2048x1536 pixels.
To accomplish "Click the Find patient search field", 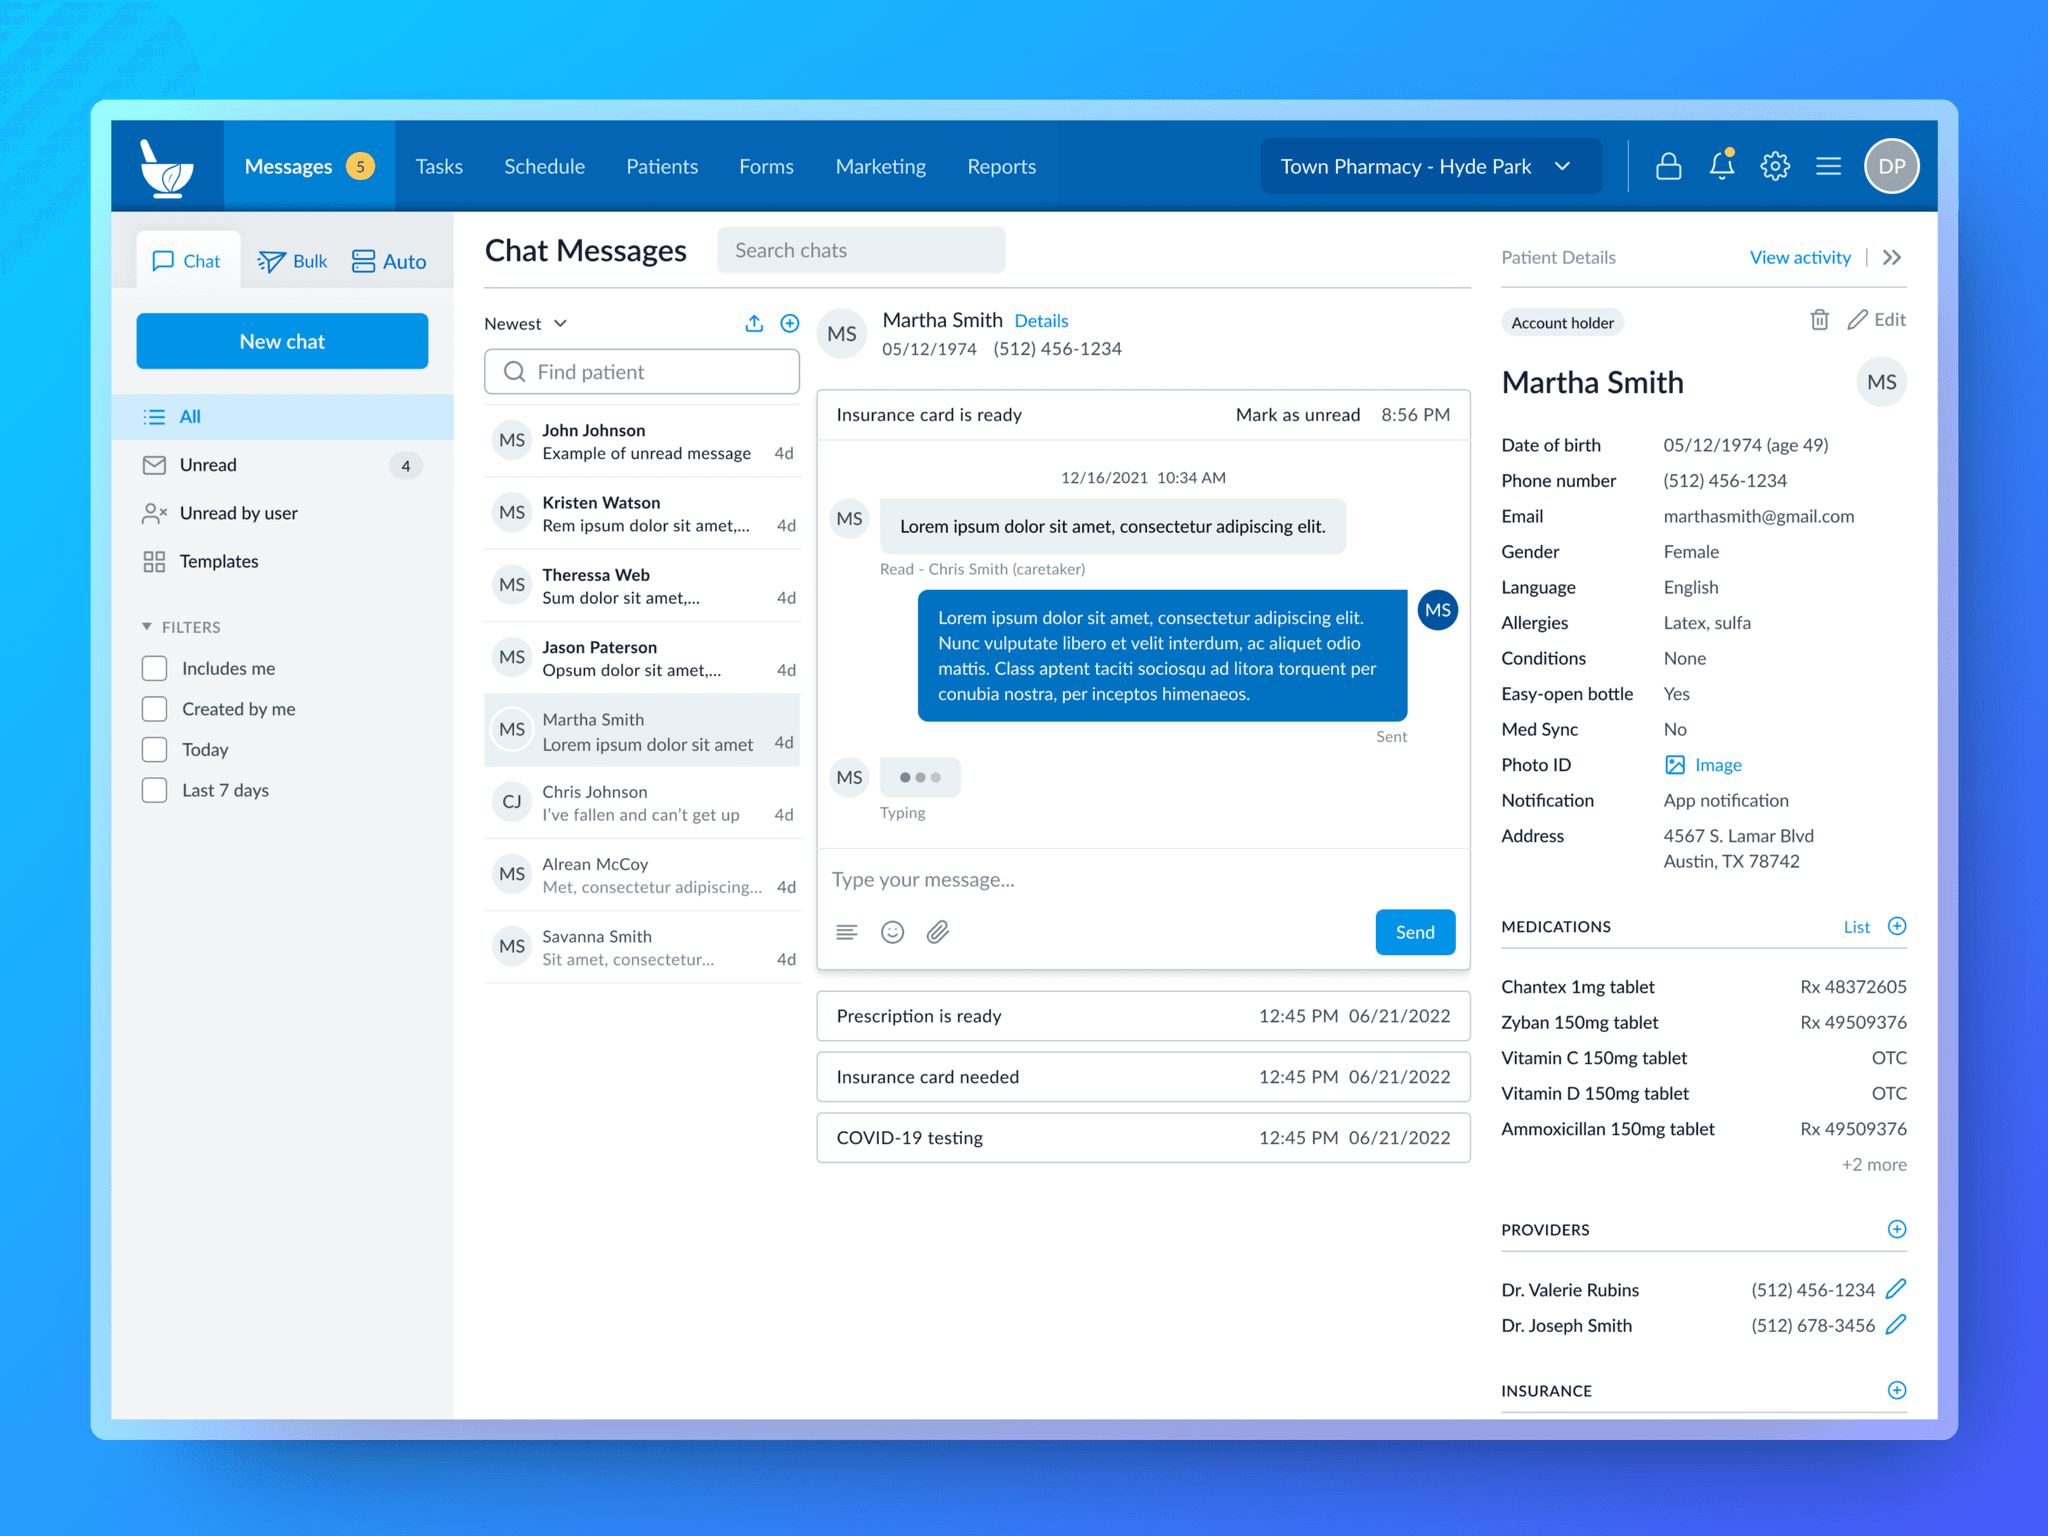I will click(x=642, y=372).
